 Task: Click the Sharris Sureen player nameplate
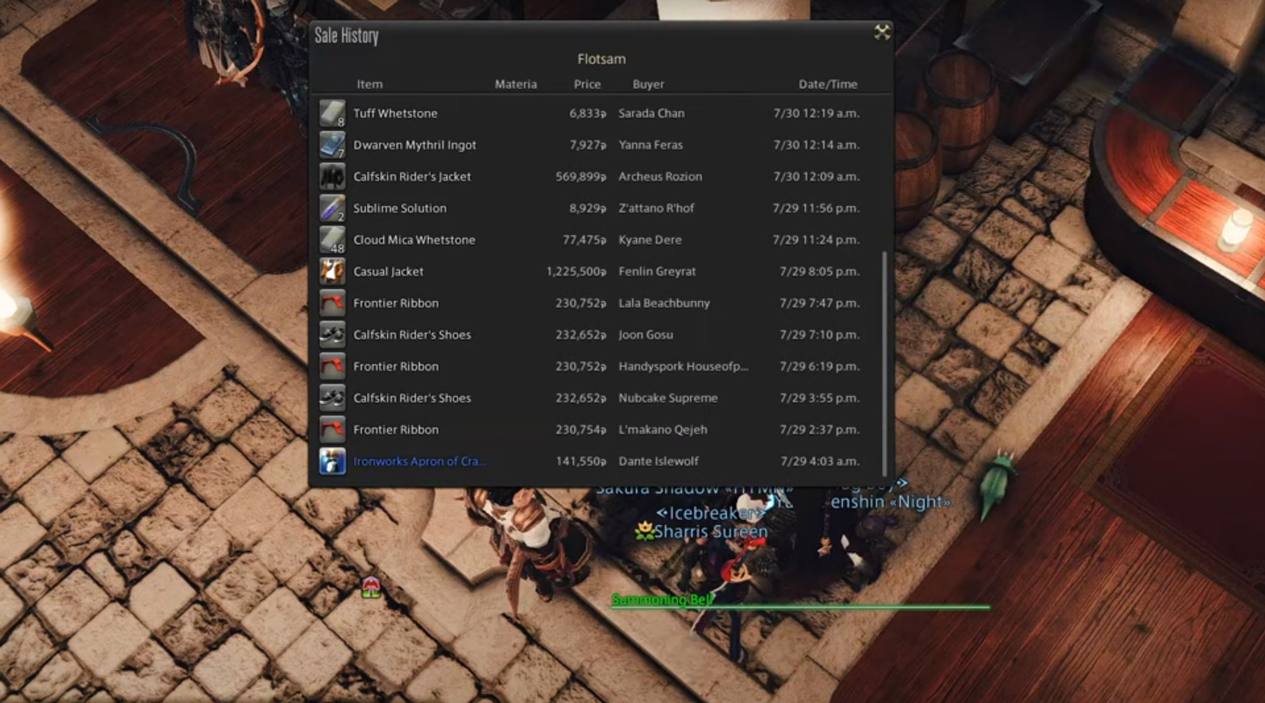(710, 532)
